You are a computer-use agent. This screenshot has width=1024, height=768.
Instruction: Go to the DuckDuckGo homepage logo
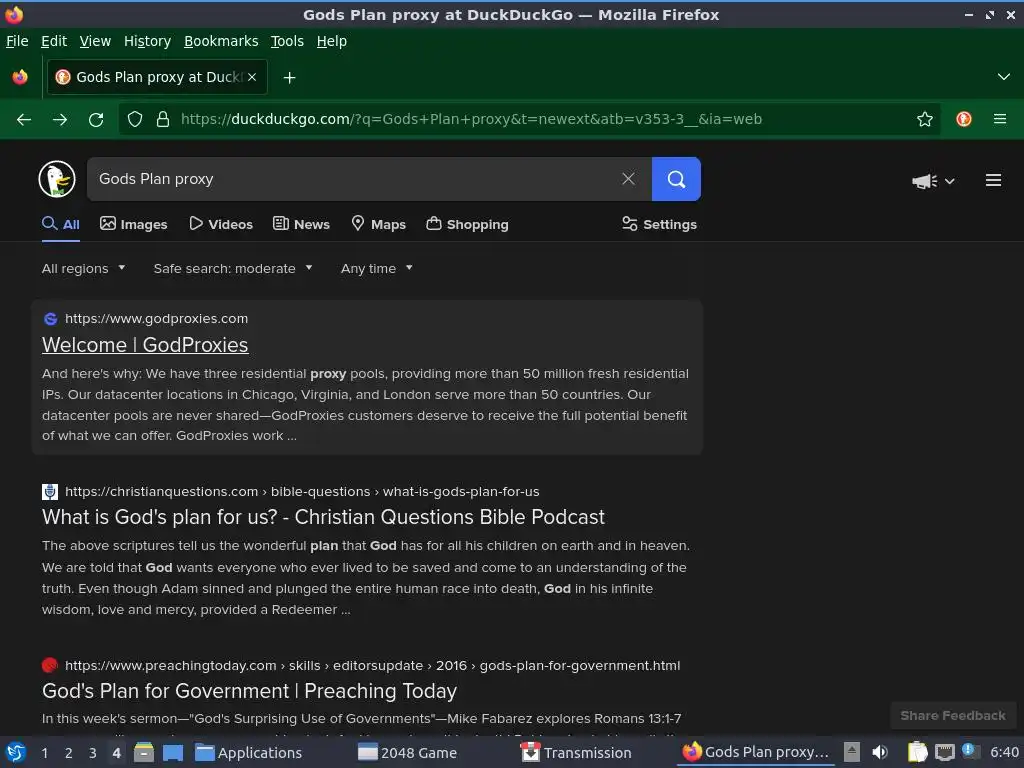click(57, 179)
